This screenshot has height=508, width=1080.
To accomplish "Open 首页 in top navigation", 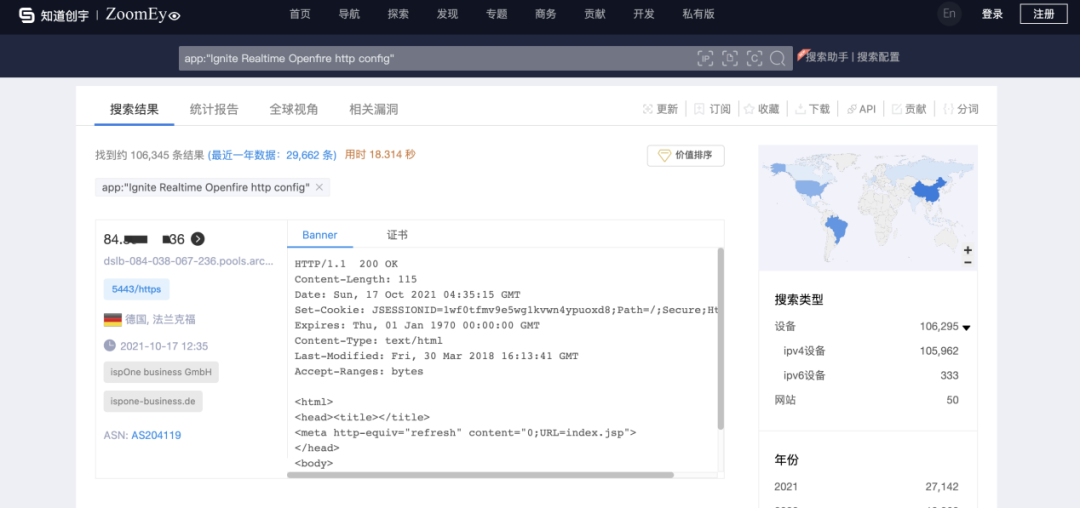I will (300, 14).
